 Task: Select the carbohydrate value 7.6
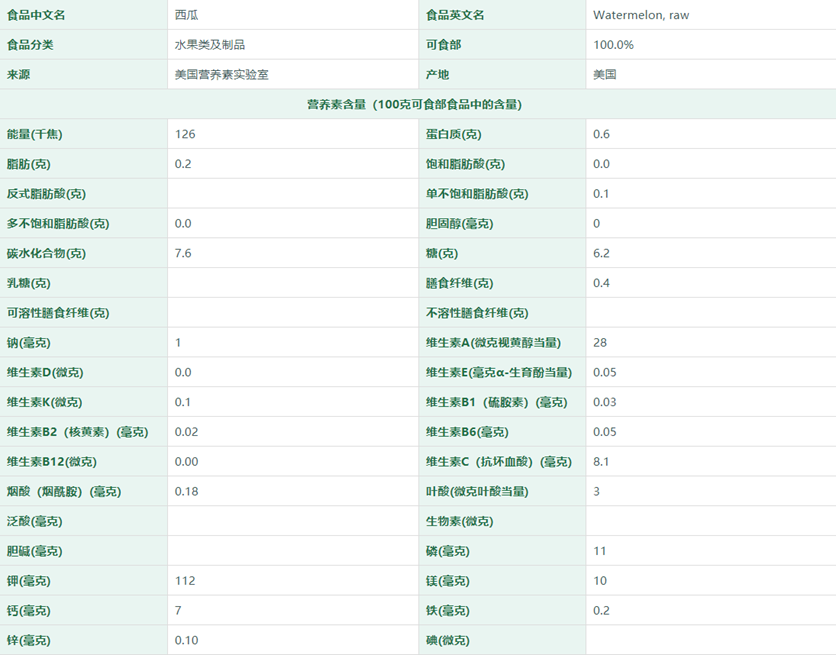[182, 253]
